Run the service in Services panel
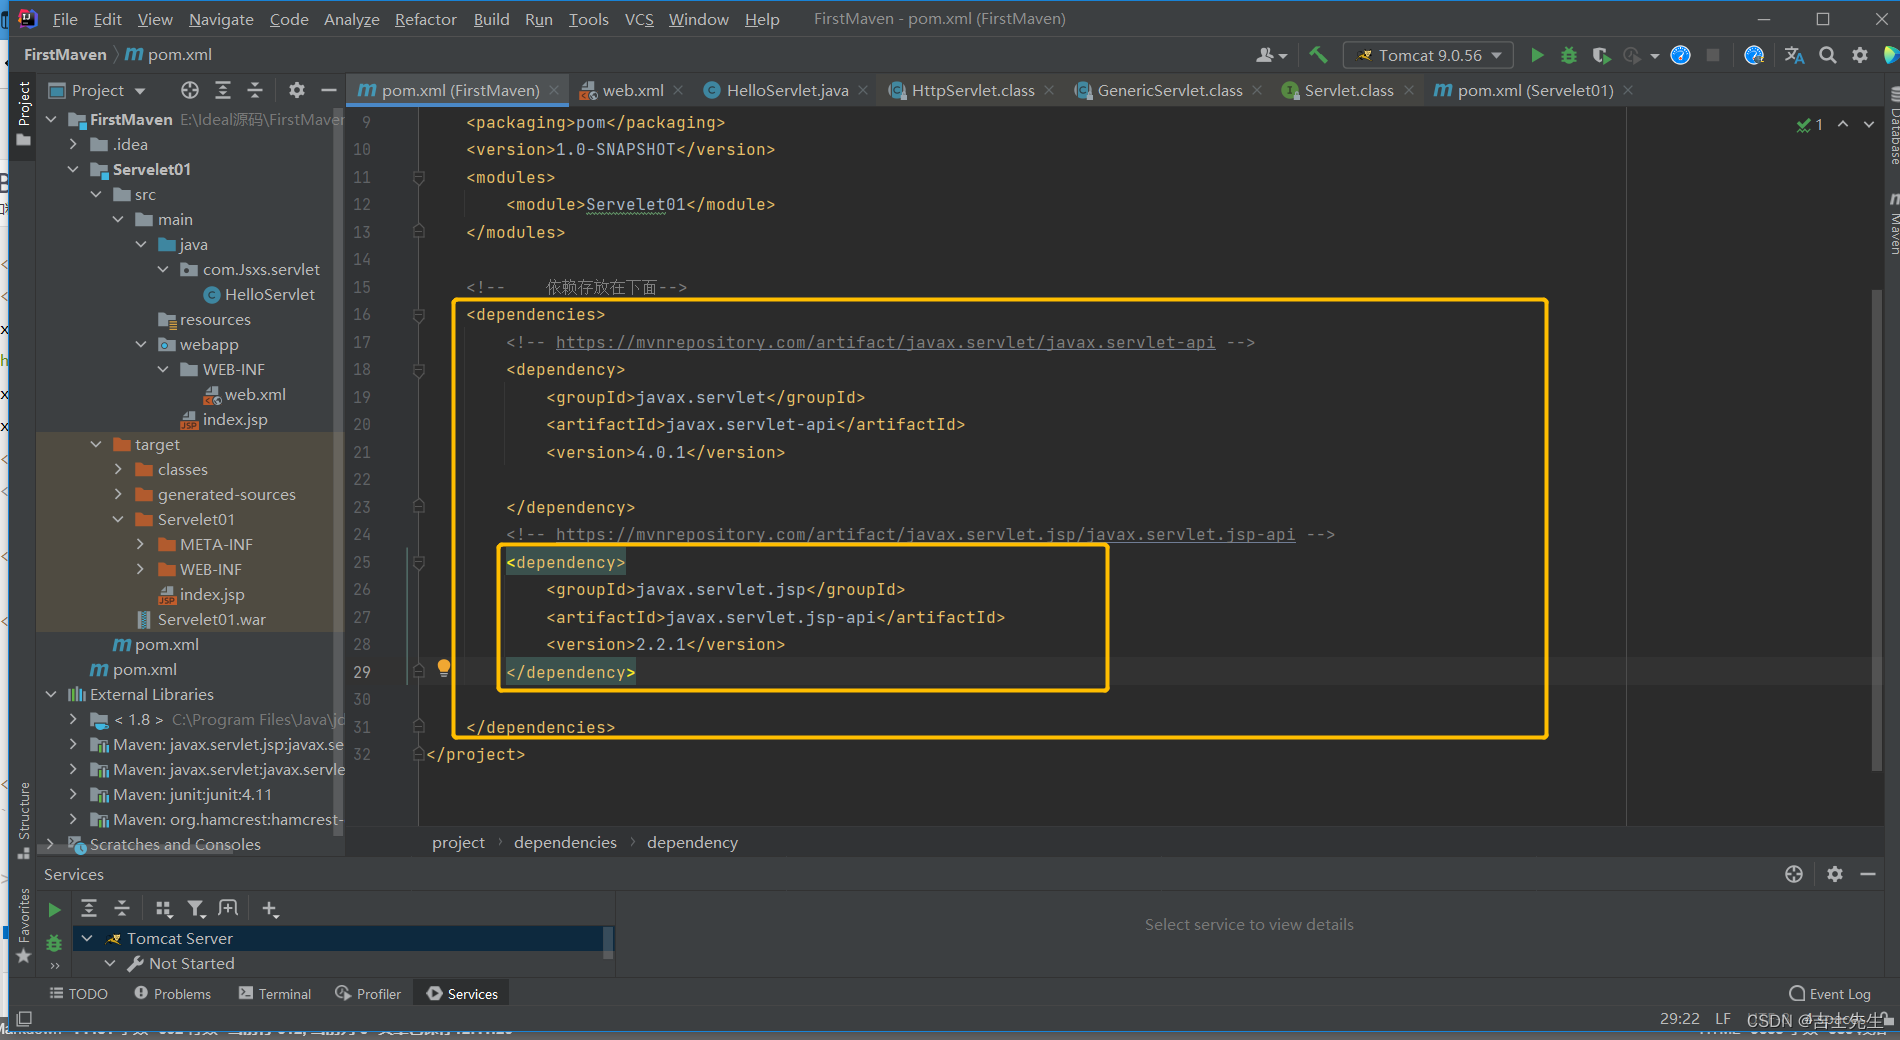The width and height of the screenshot is (1900, 1040). [x=55, y=909]
